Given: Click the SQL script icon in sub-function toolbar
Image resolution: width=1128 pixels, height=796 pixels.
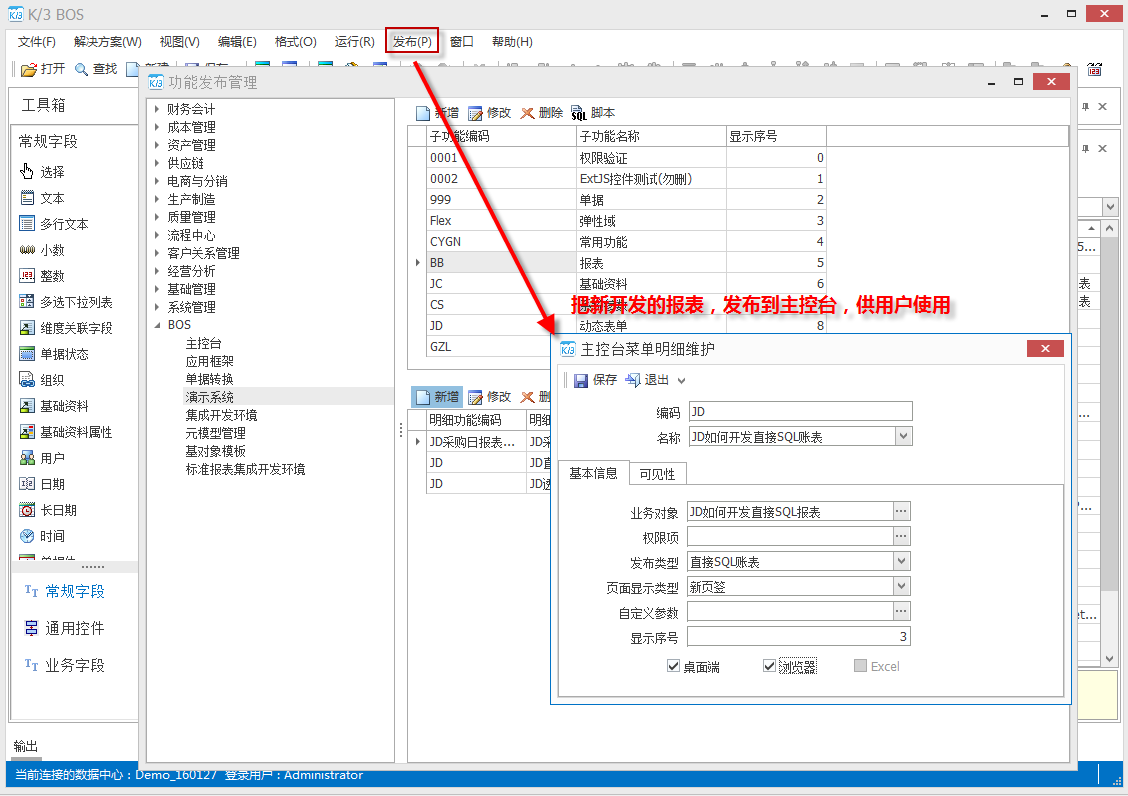Looking at the screenshot, I should point(578,113).
